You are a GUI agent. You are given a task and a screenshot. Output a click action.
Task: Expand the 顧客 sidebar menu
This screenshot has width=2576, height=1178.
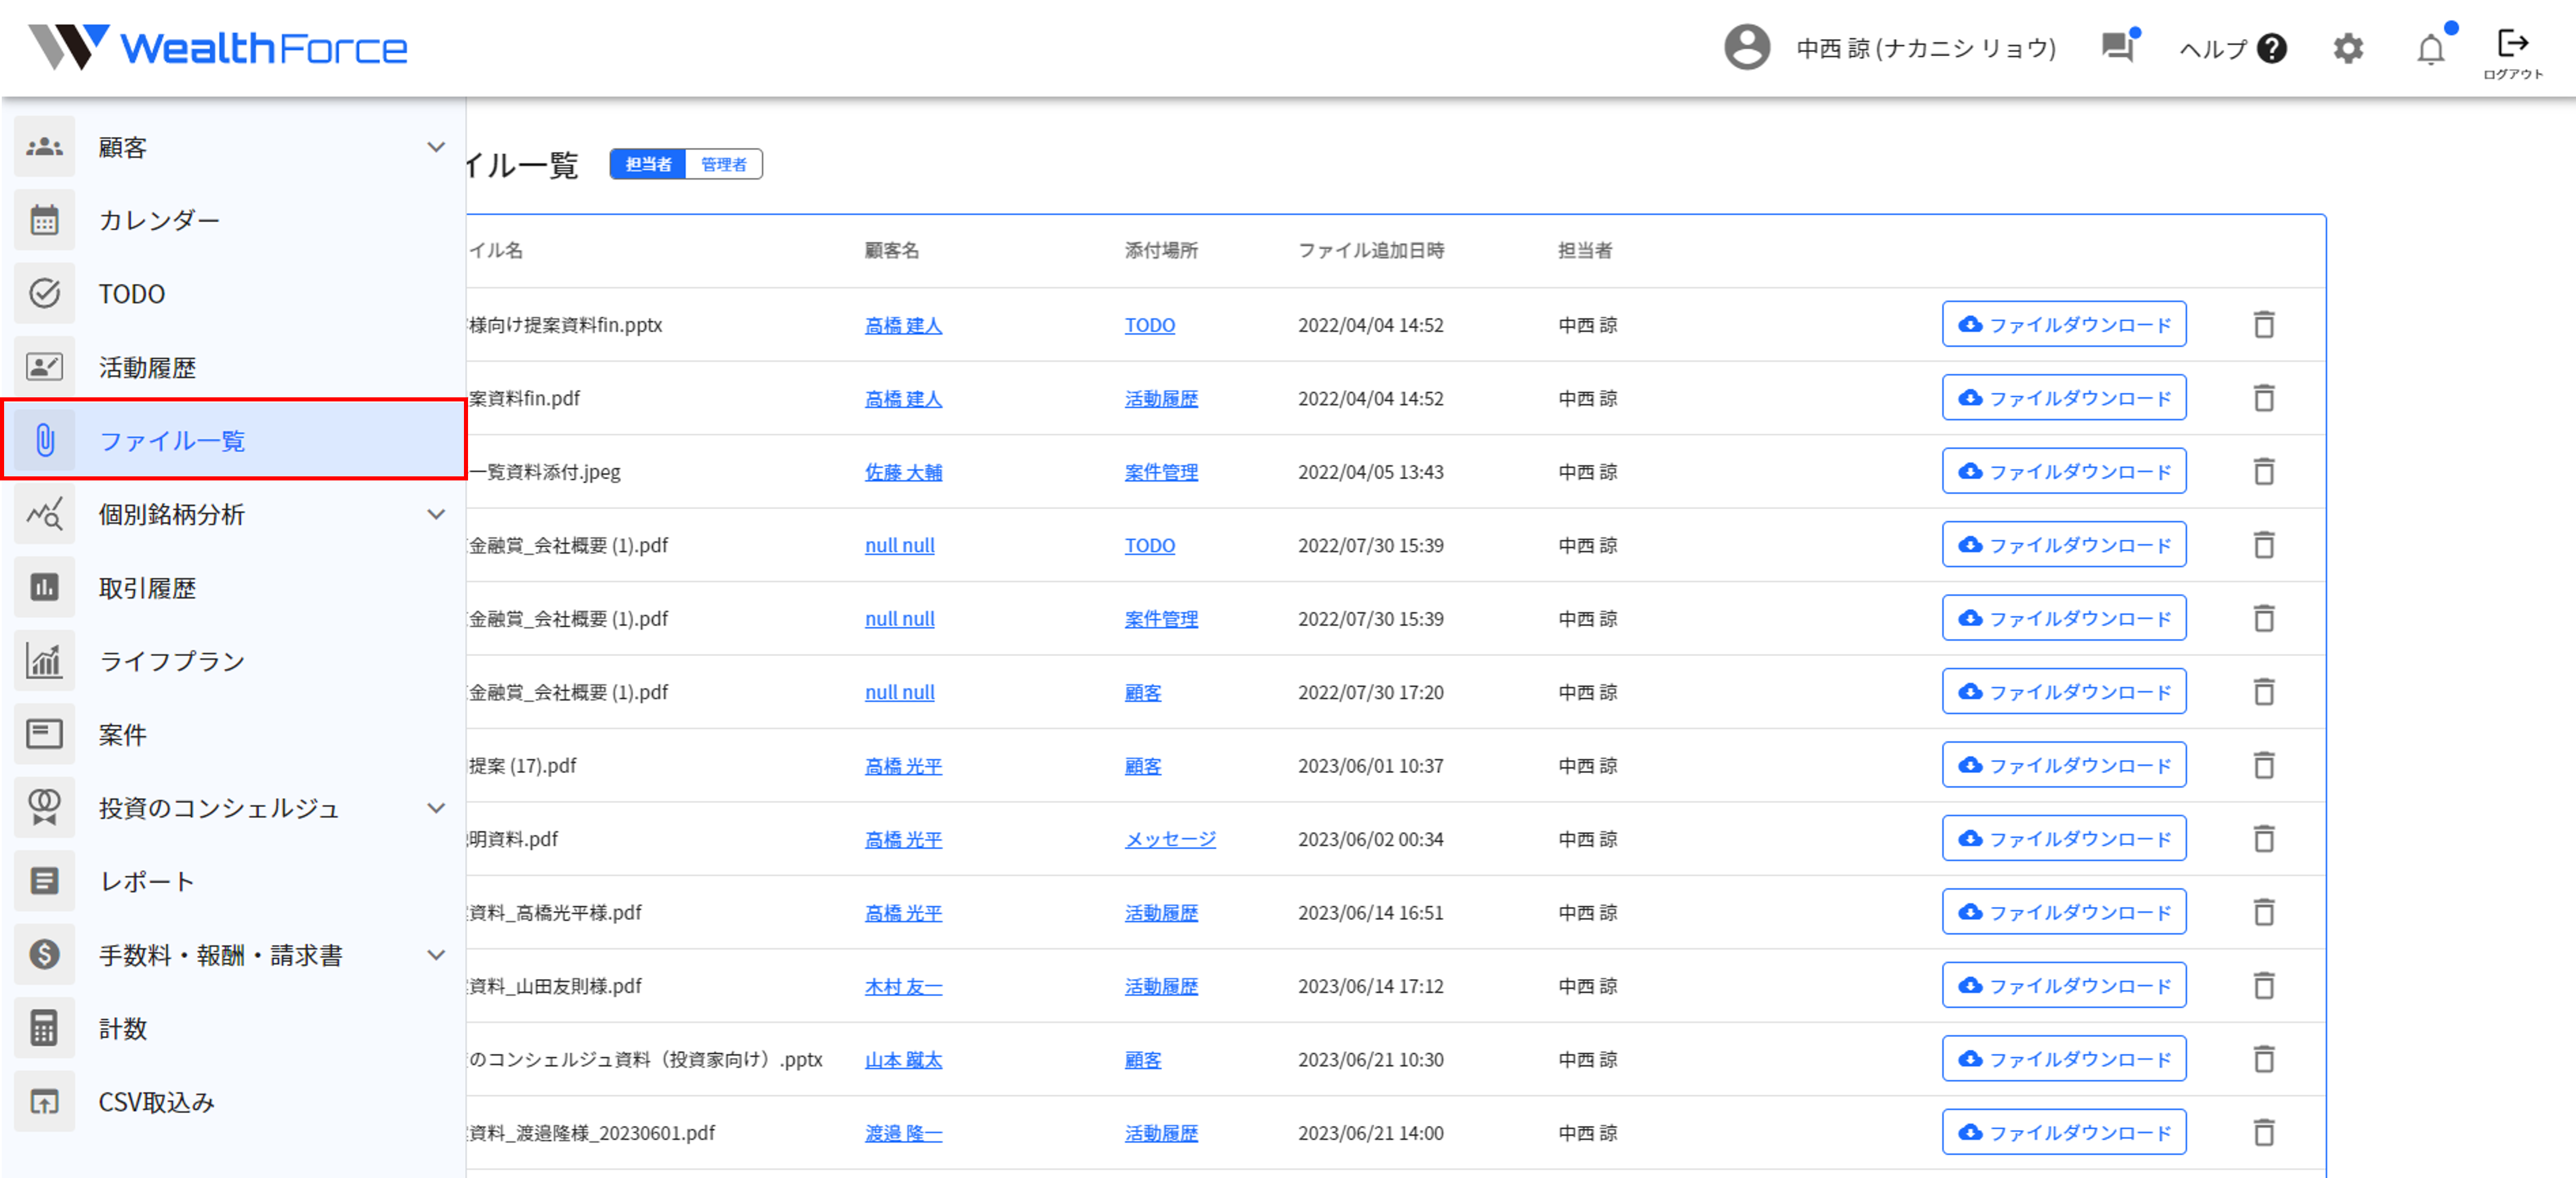pos(436,147)
